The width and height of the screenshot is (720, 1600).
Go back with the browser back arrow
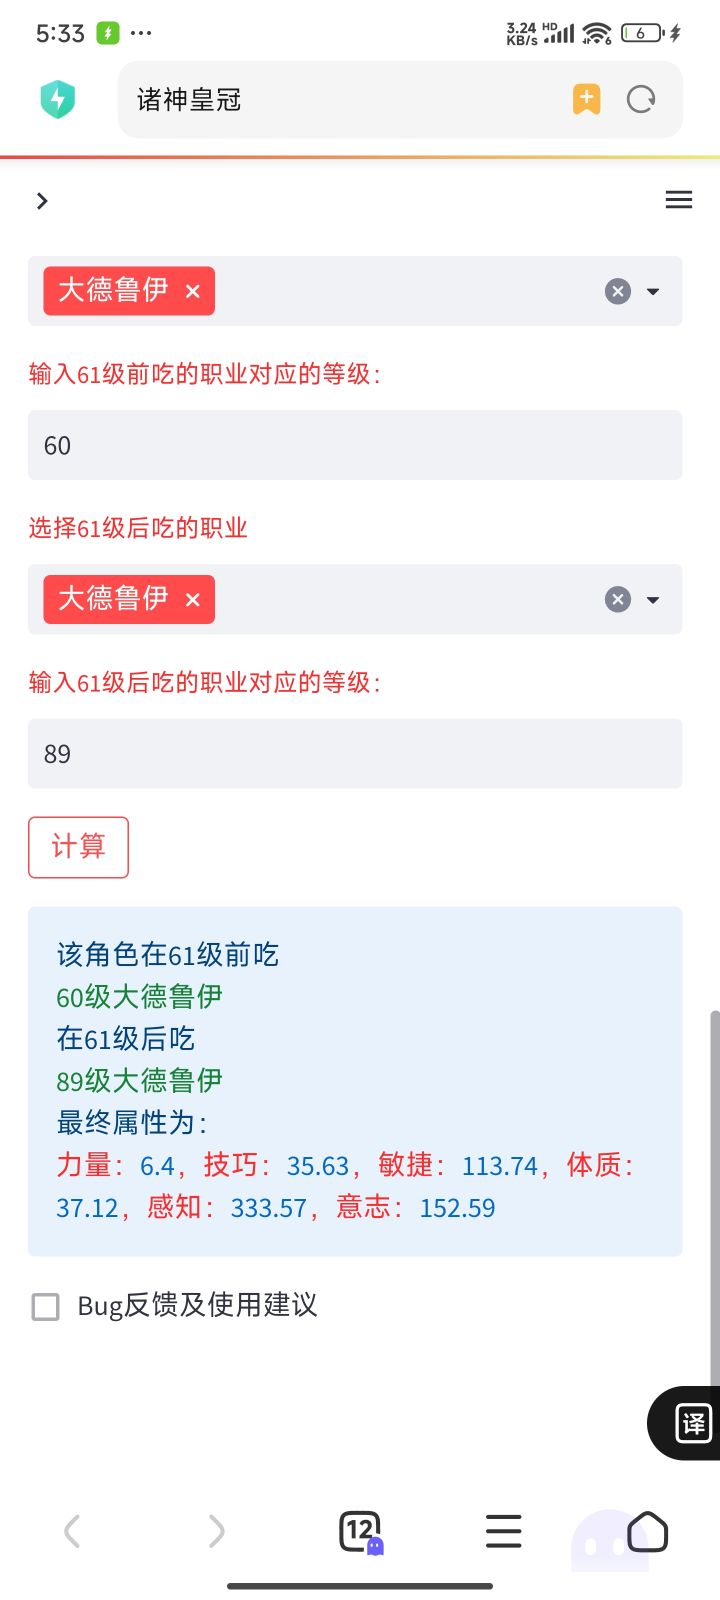[x=72, y=1531]
